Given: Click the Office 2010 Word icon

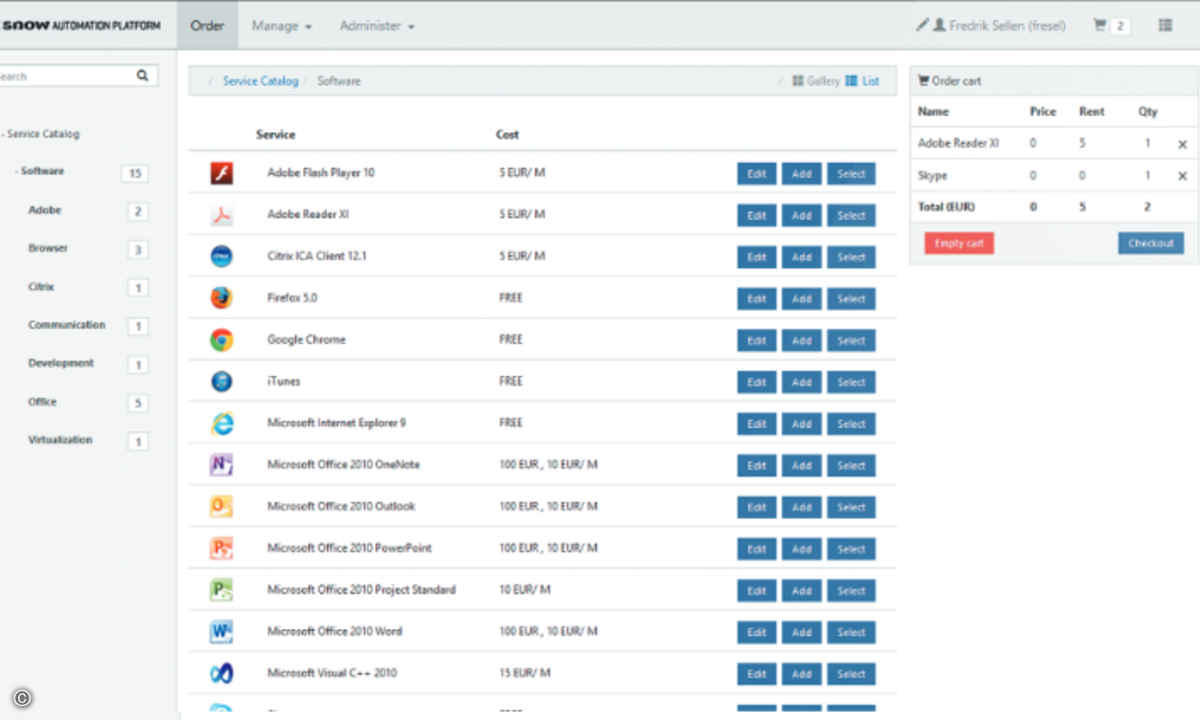Looking at the screenshot, I should click(x=221, y=632).
